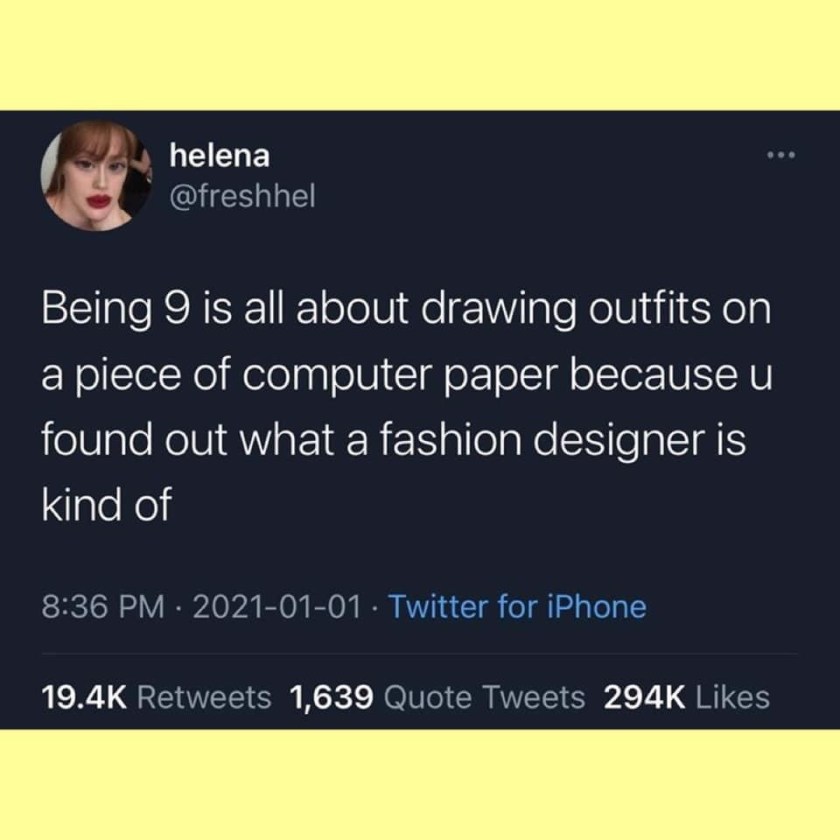
Task: View the 1,639 Quote Tweets list
Action: coord(437,698)
